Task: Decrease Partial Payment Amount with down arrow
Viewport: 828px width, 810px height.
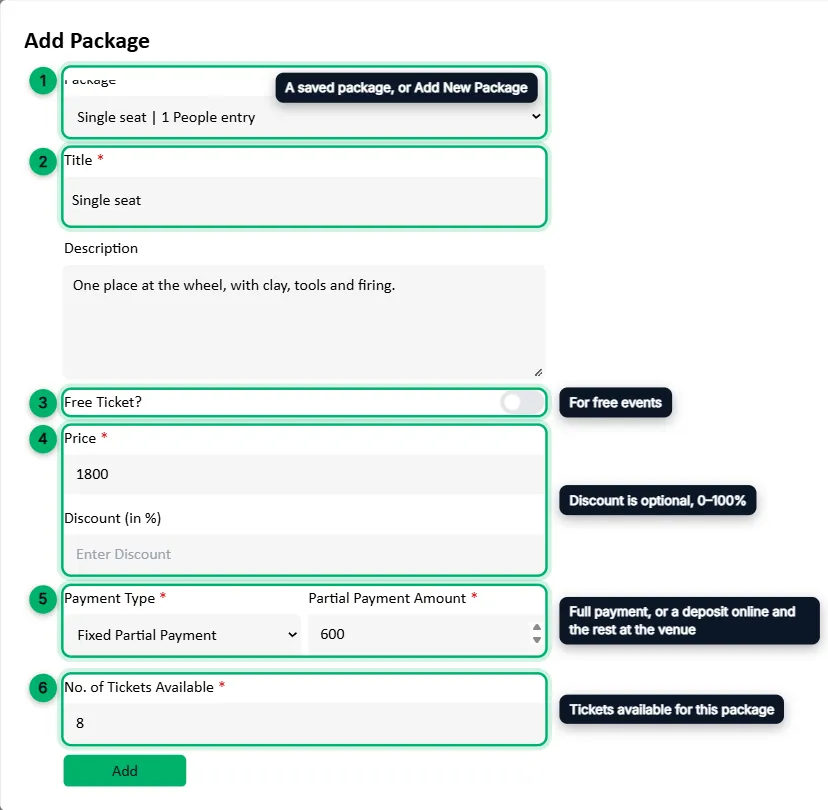Action: 537,640
